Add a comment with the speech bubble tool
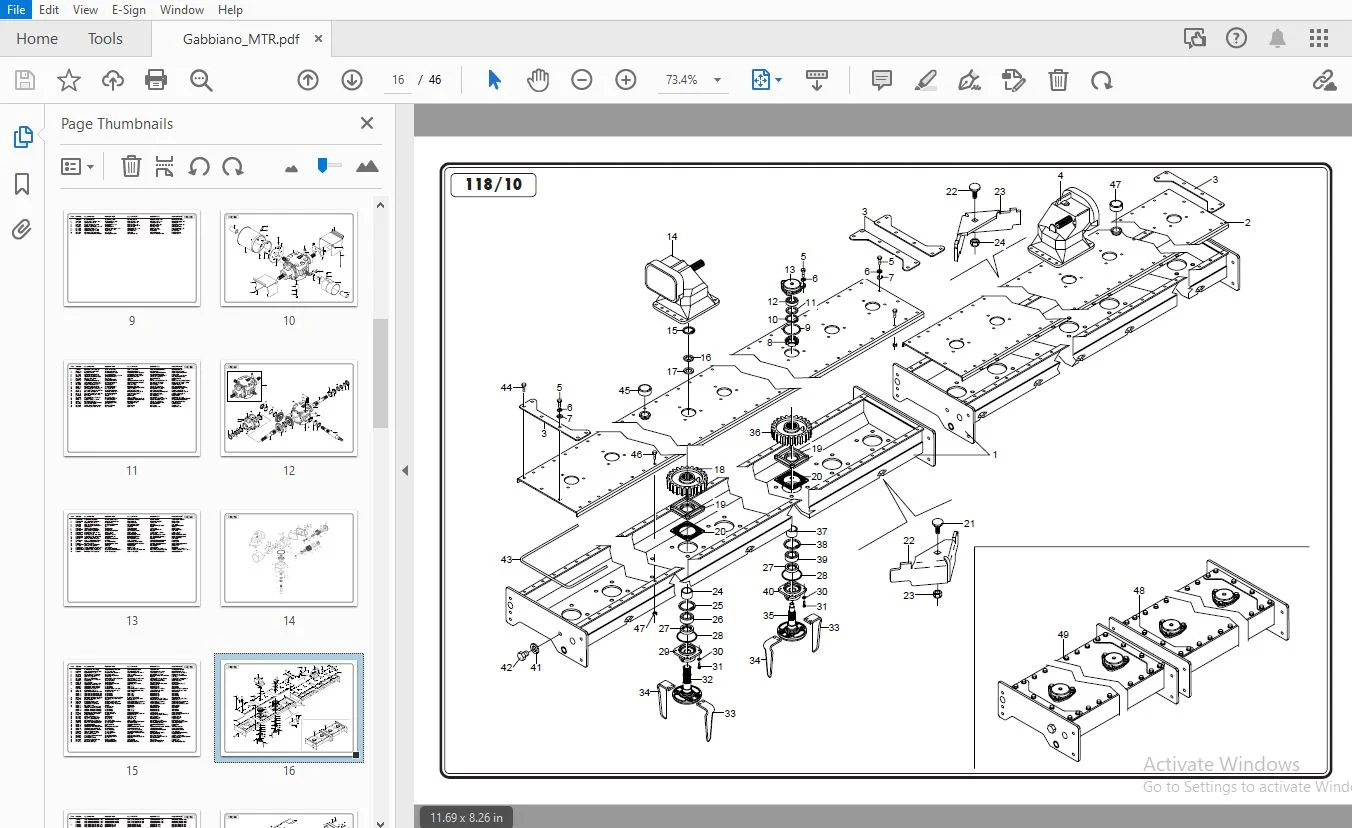Screen dimensions: 1352x828 point(882,80)
